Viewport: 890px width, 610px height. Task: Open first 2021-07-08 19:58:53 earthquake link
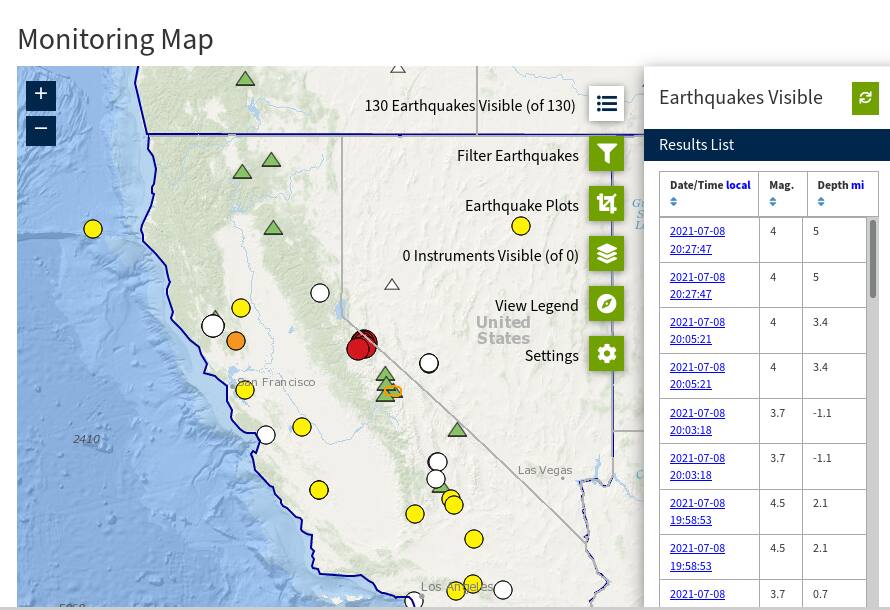point(697,511)
